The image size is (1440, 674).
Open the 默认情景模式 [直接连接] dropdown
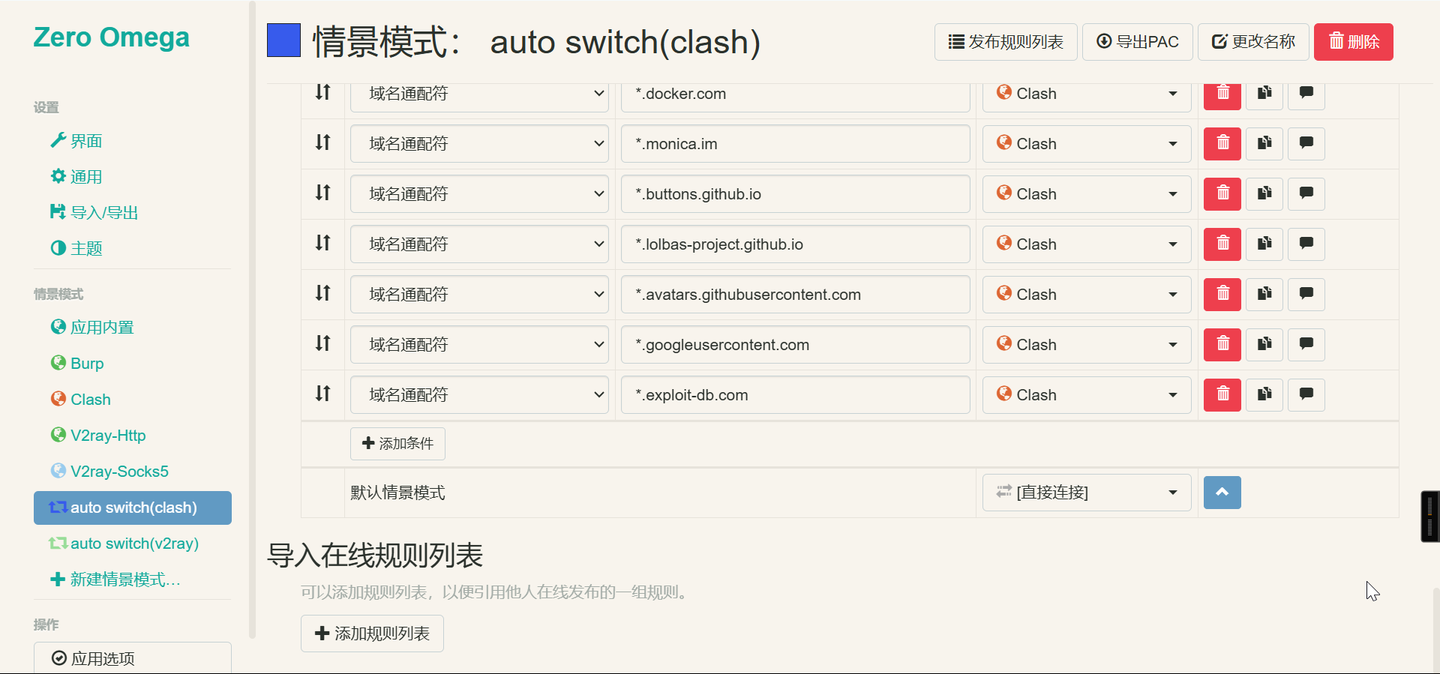tap(1086, 492)
